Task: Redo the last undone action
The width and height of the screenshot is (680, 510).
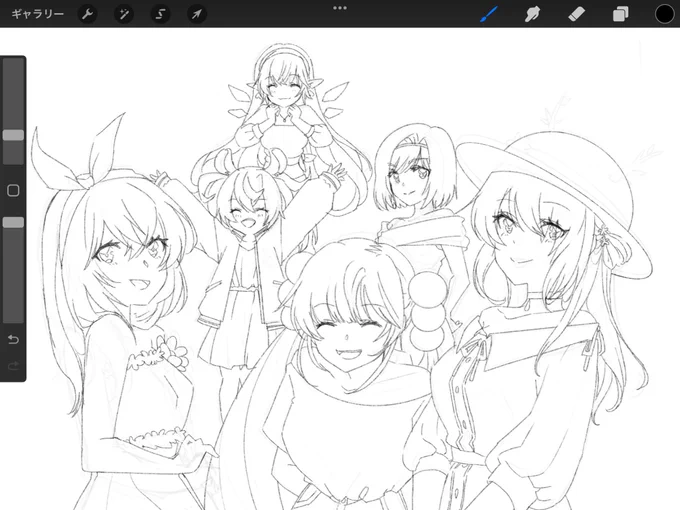Action: (13, 366)
